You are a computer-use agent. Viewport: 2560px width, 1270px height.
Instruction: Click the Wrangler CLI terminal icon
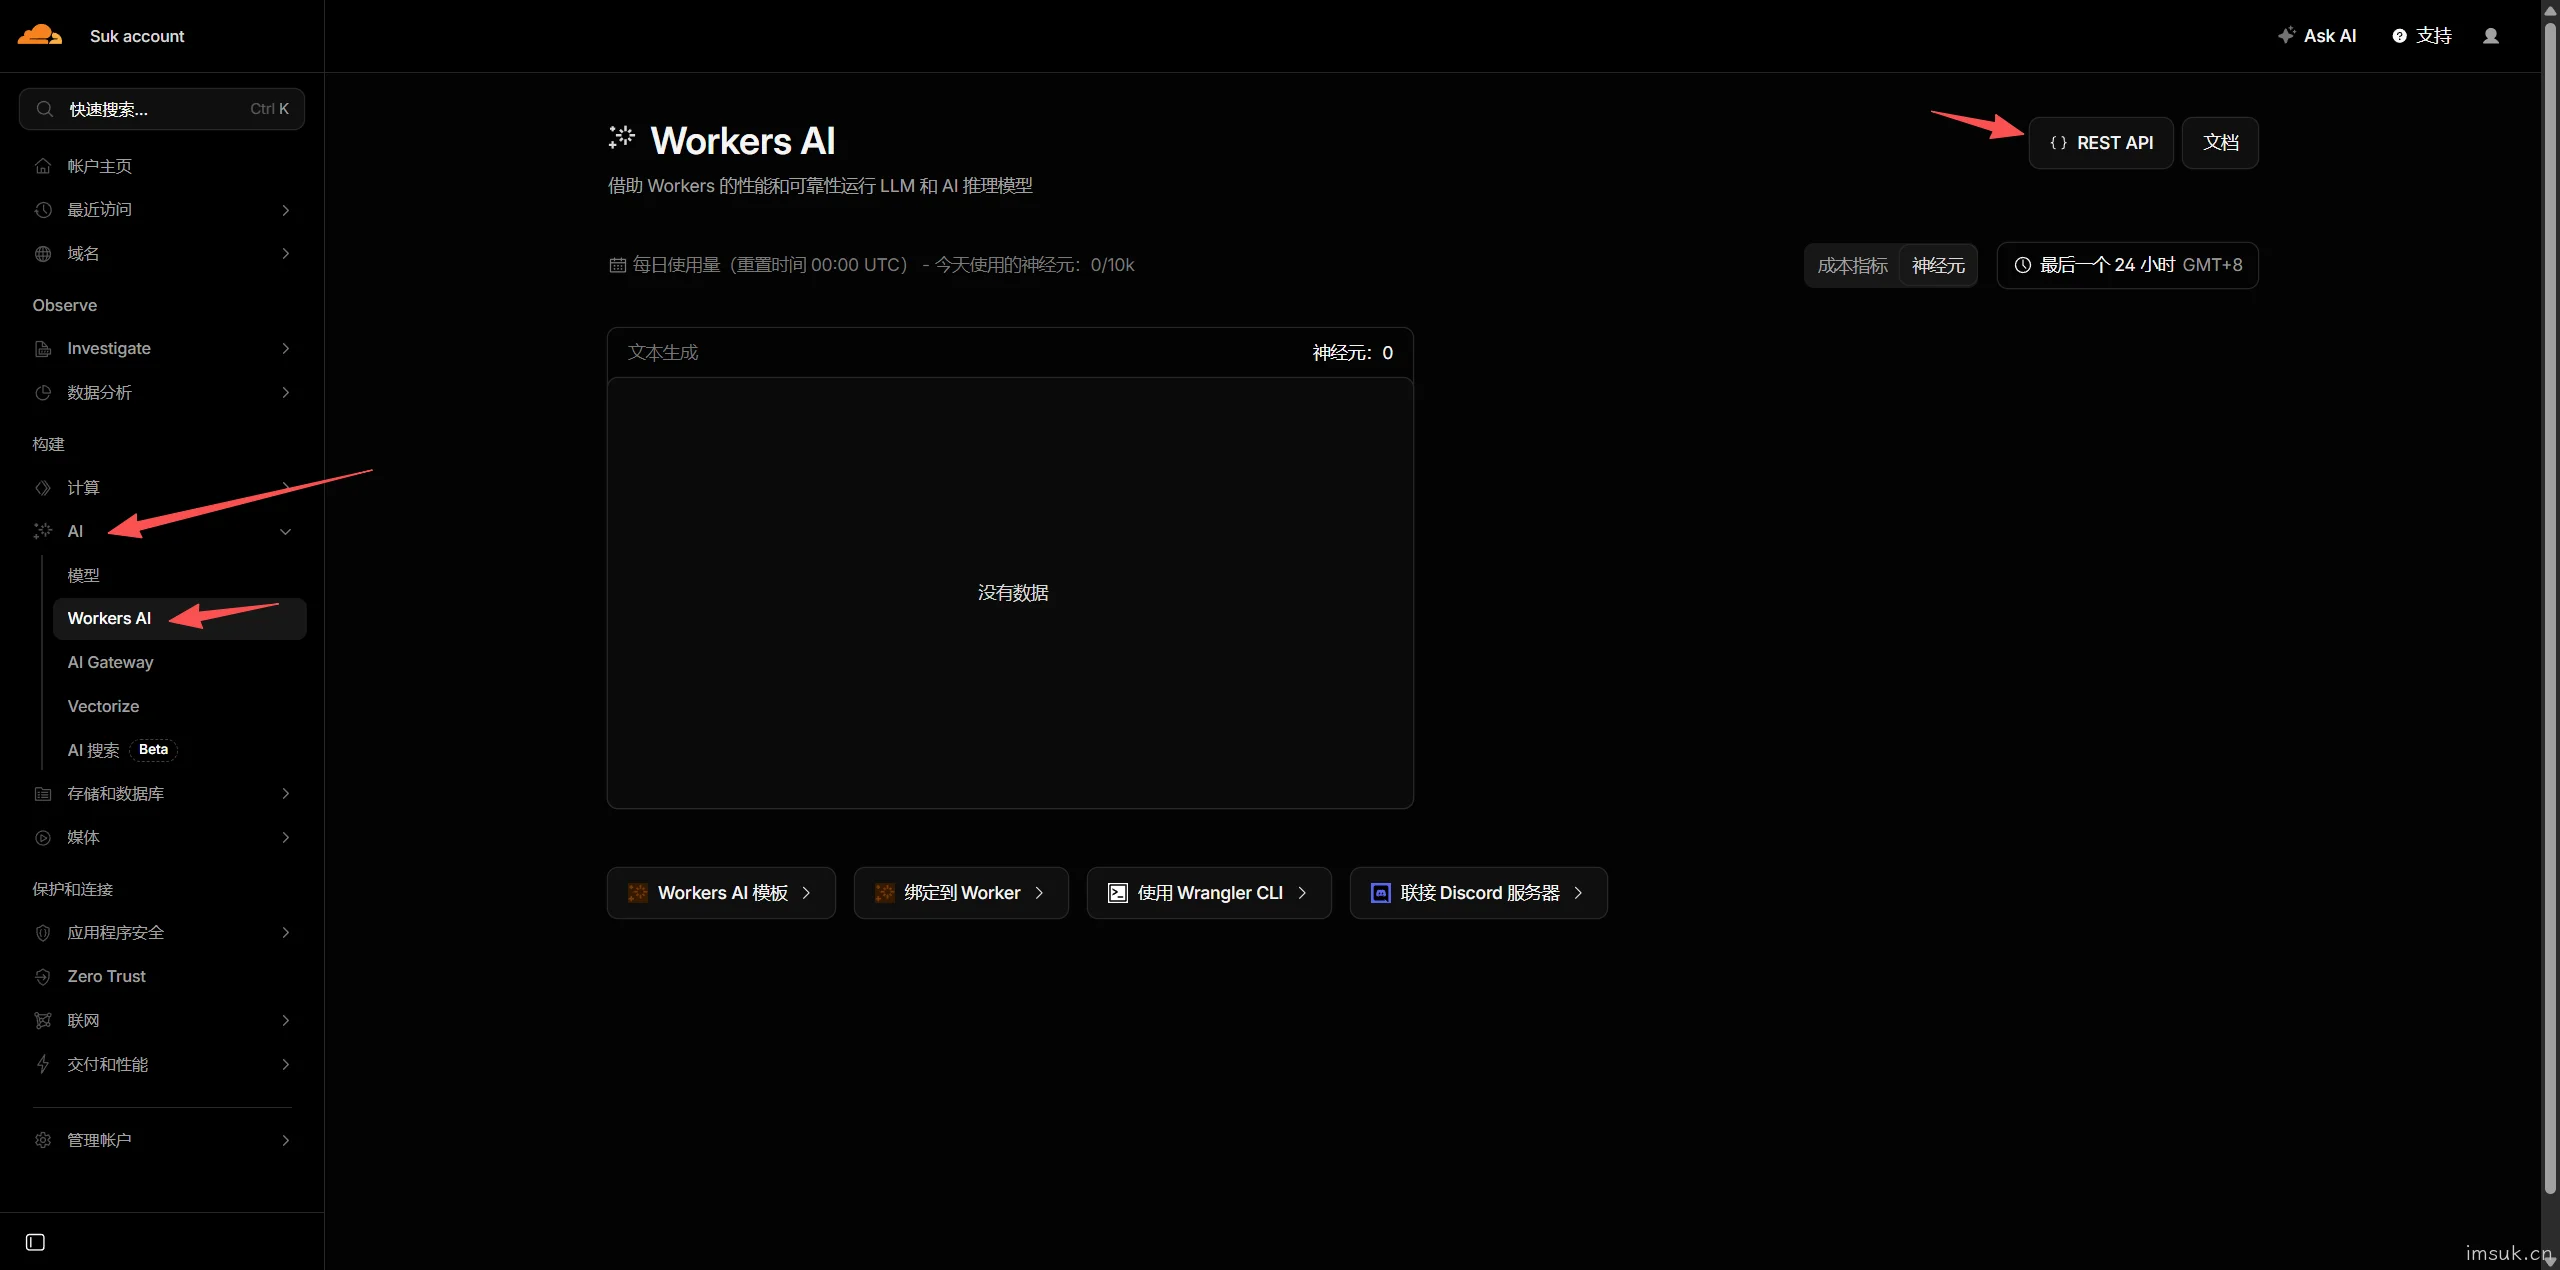click(x=1118, y=893)
